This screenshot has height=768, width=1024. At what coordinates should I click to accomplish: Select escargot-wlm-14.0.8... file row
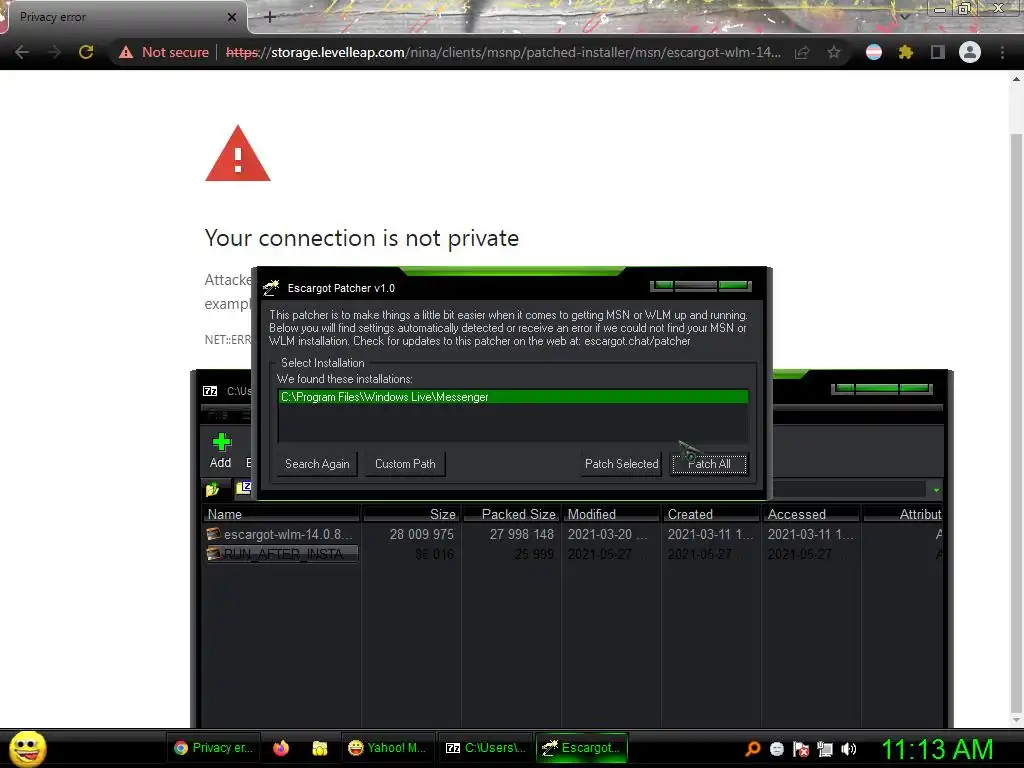coord(573,534)
